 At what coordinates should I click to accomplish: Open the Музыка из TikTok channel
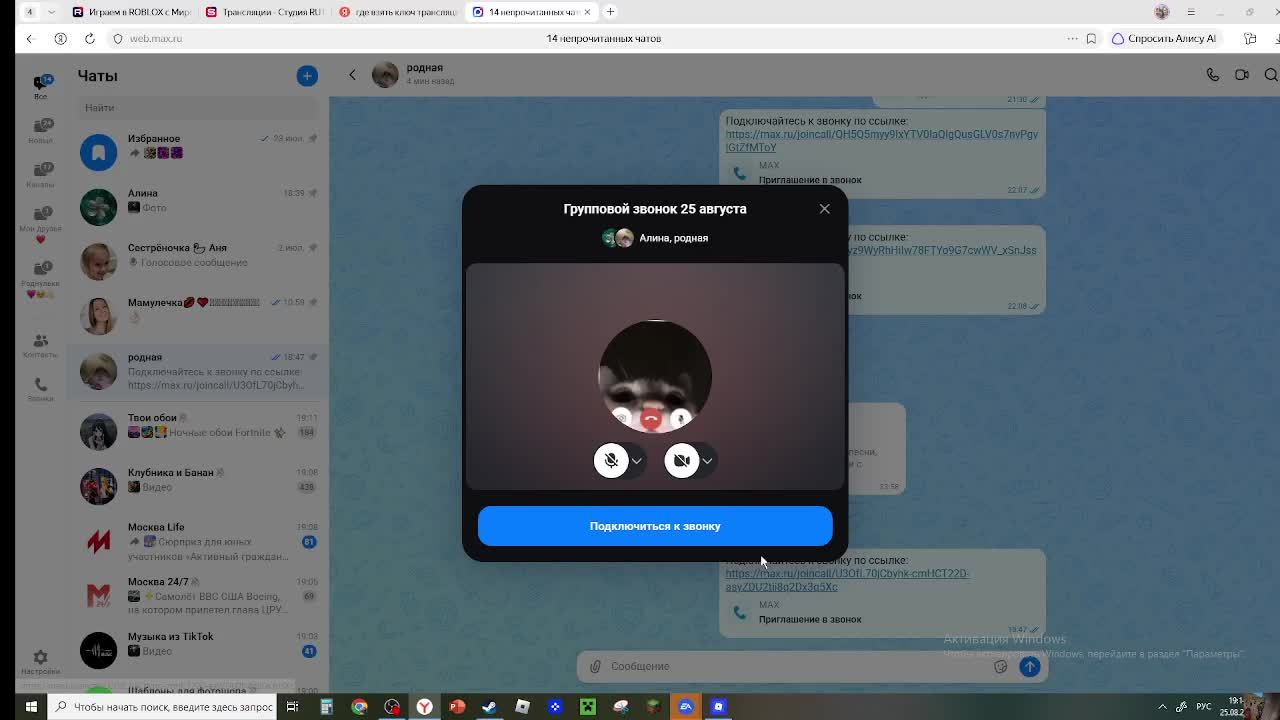coord(198,651)
